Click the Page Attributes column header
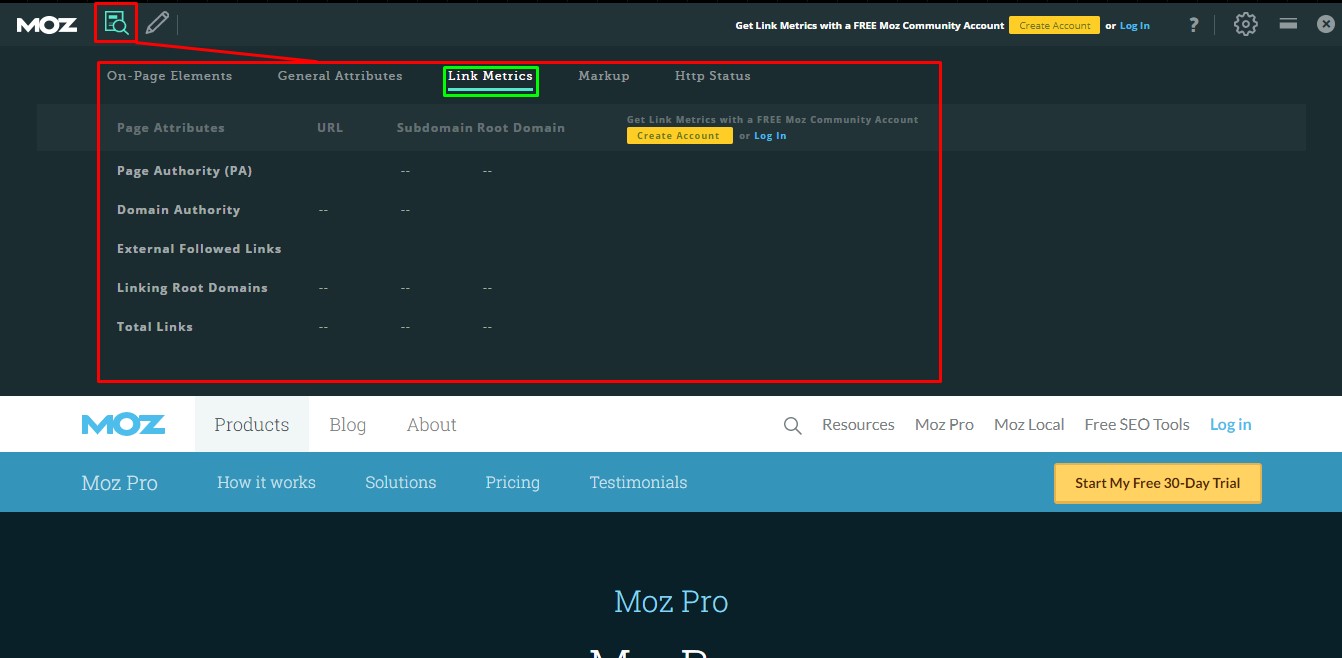Viewport: 1342px width, 658px height. tap(171, 128)
